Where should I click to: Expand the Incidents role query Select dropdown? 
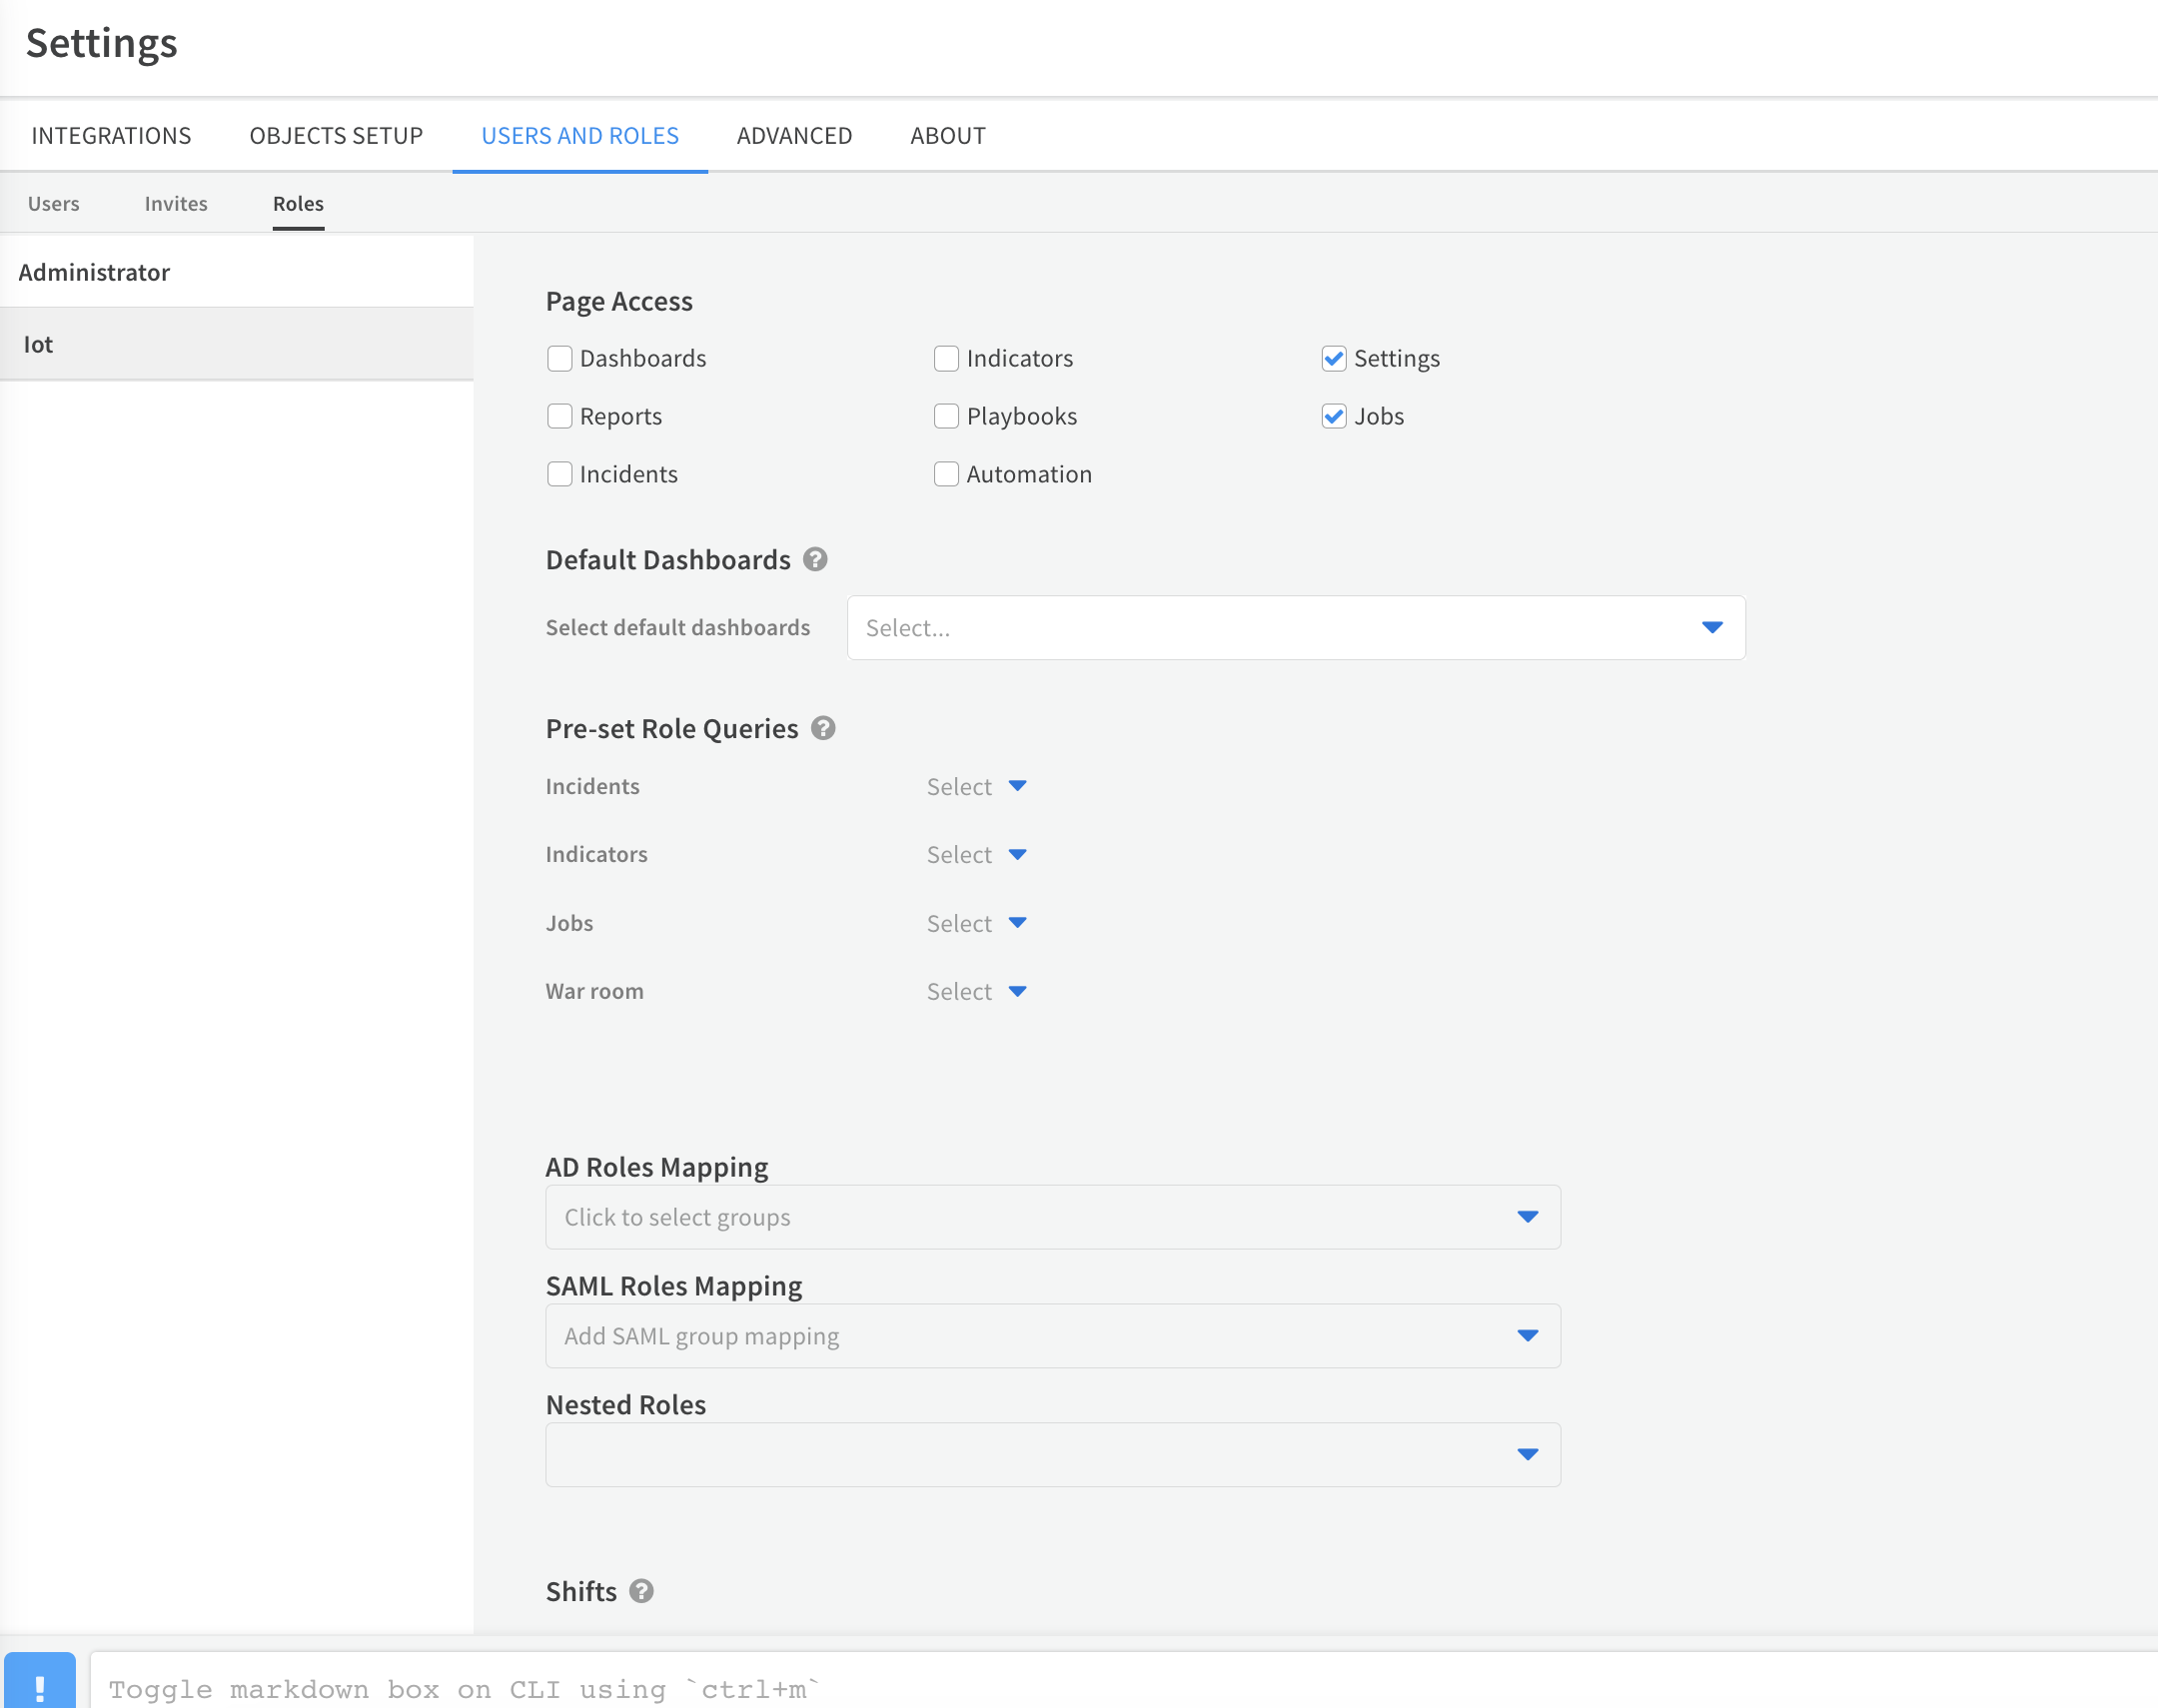[976, 787]
